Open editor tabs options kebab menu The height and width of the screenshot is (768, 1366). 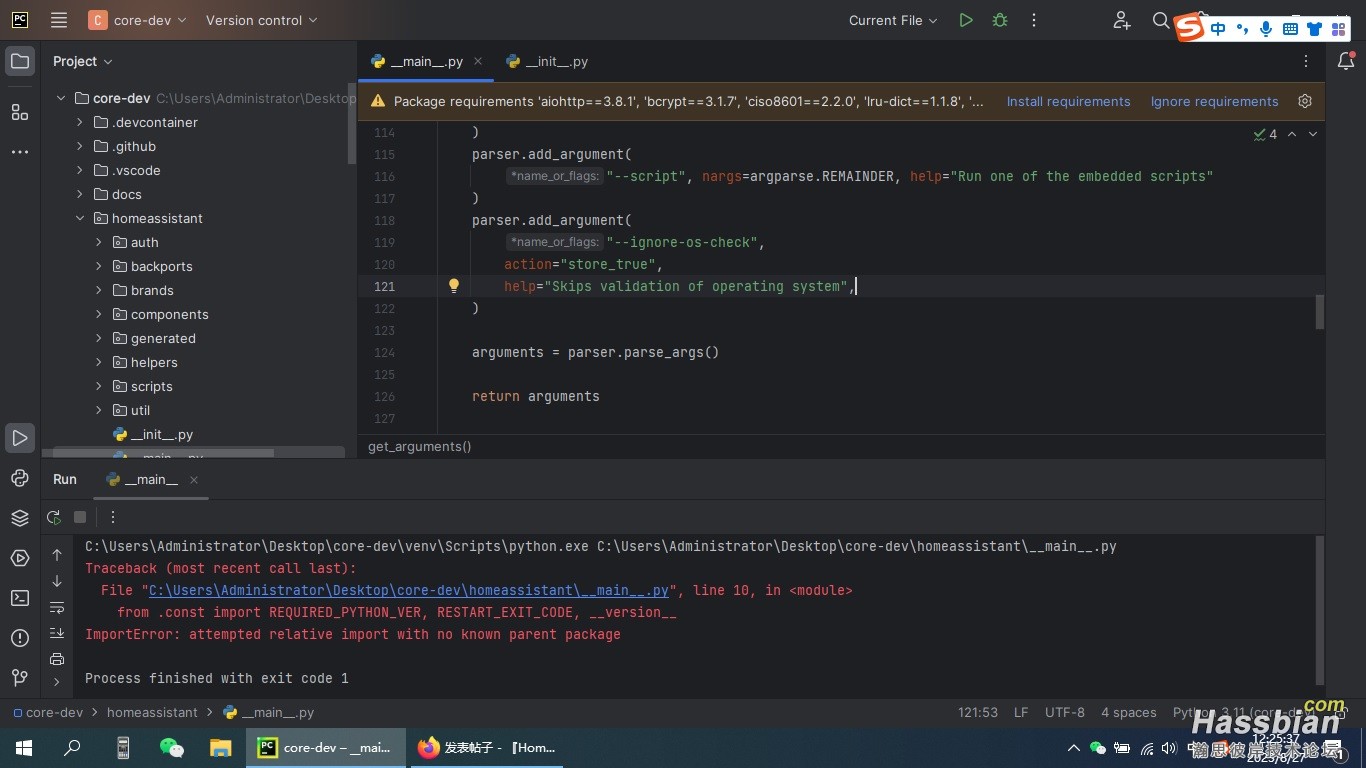pos(1306,61)
